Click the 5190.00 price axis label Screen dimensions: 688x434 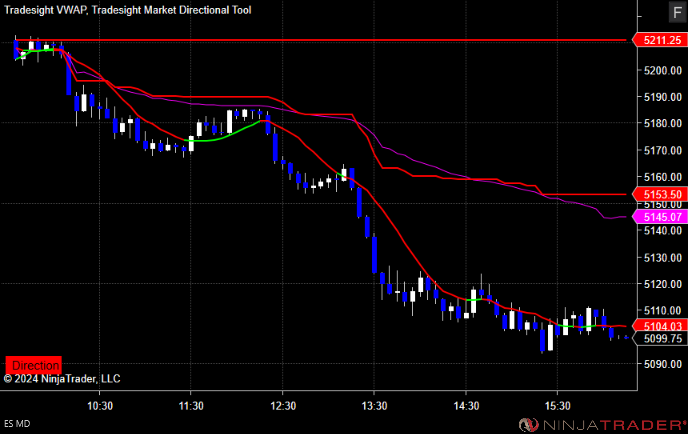coord(663,97)
